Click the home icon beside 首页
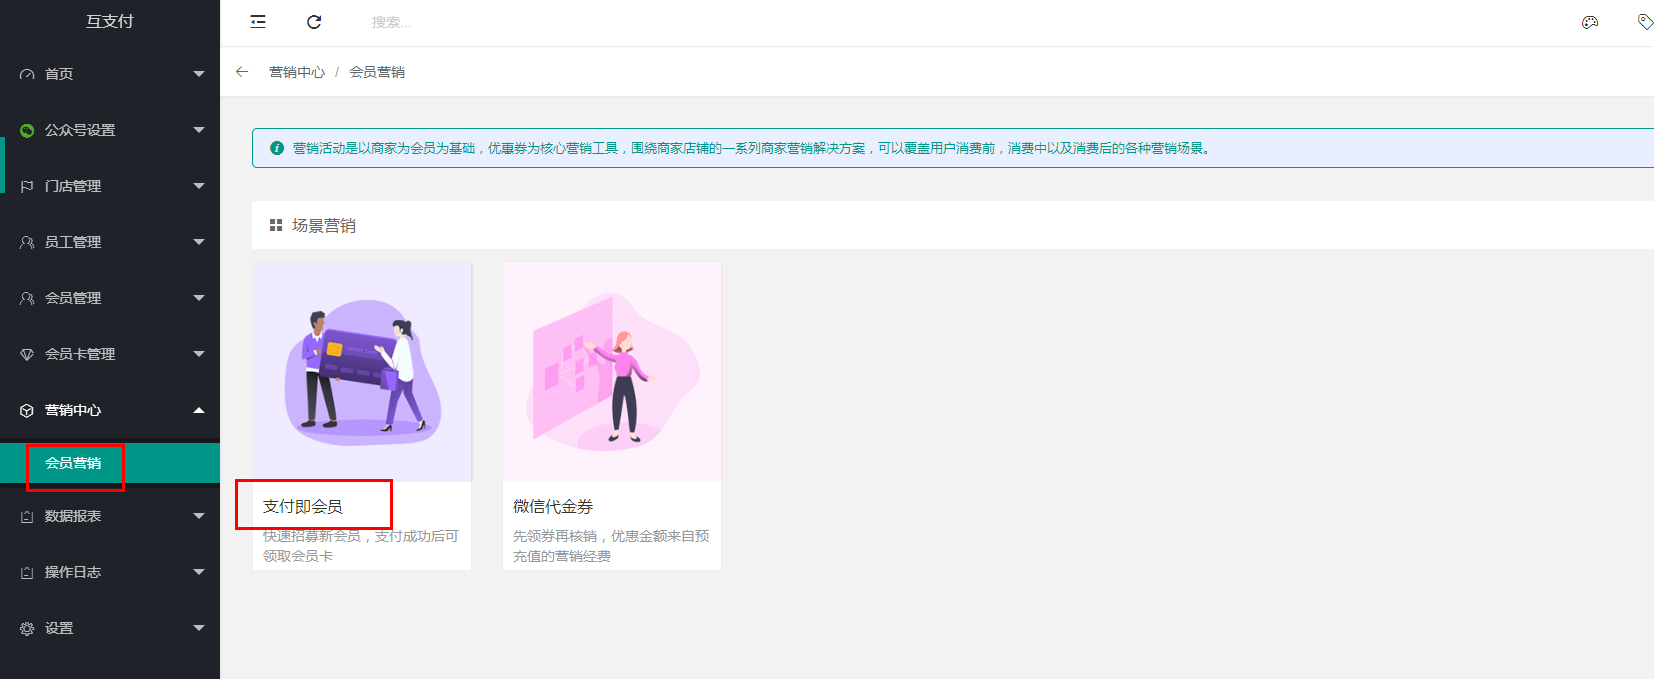 [27, 74]
